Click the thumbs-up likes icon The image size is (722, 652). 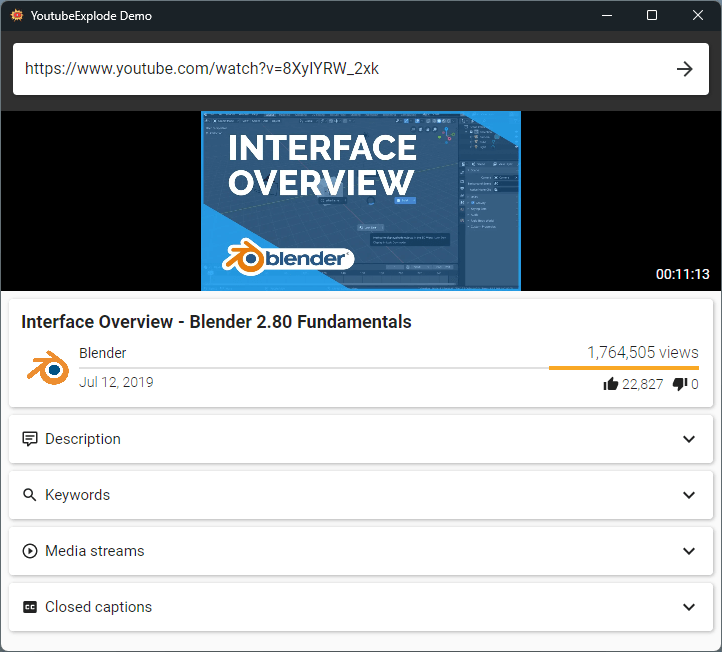pos(611,384)
